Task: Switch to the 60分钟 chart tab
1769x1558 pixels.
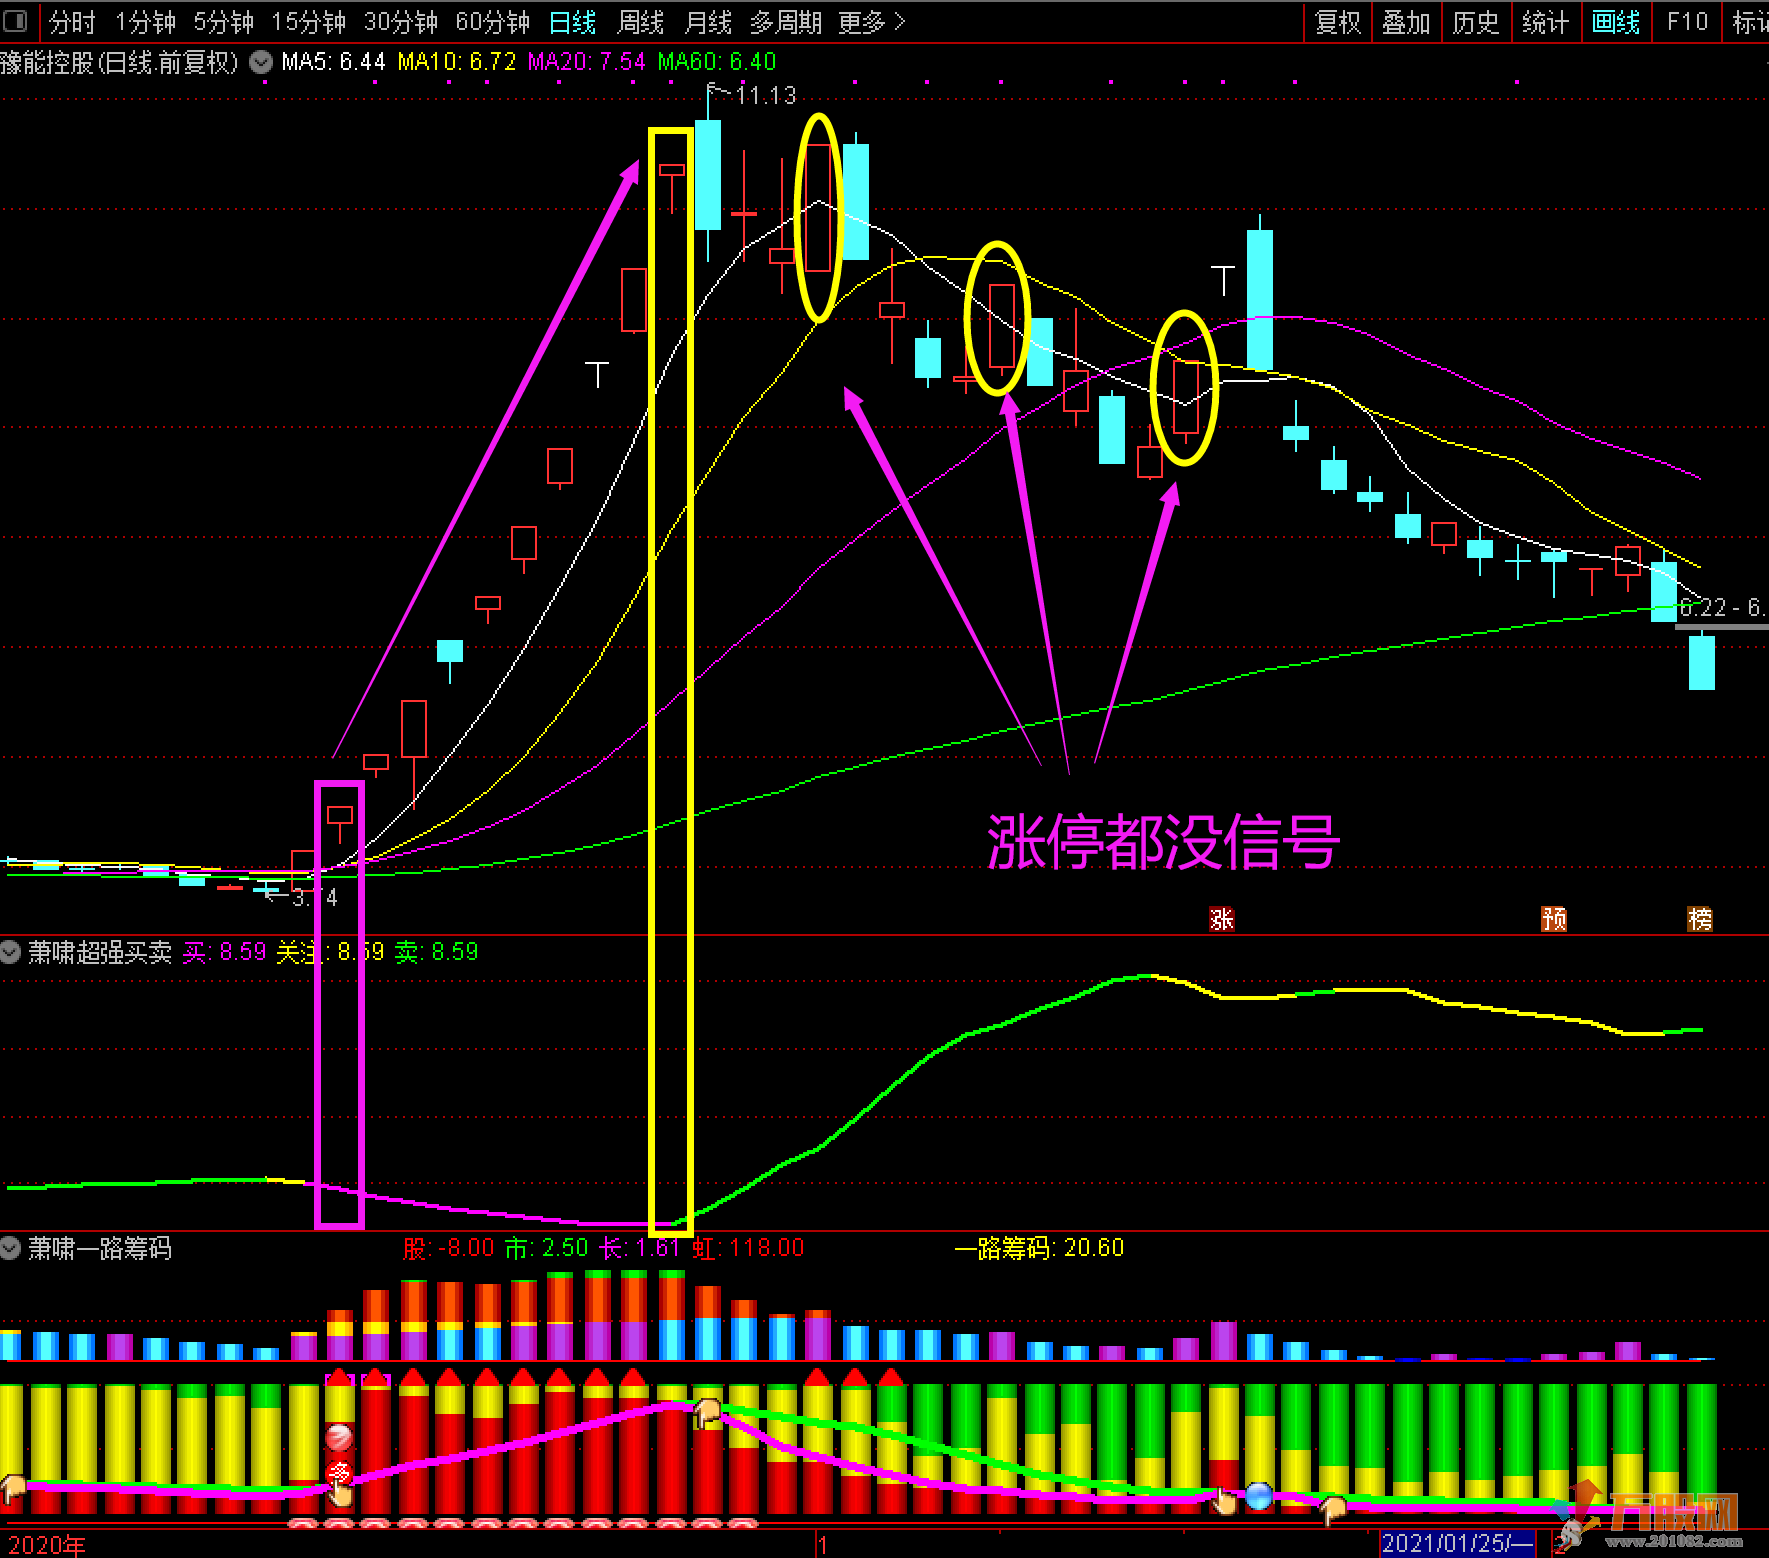Action: point(492,22)
